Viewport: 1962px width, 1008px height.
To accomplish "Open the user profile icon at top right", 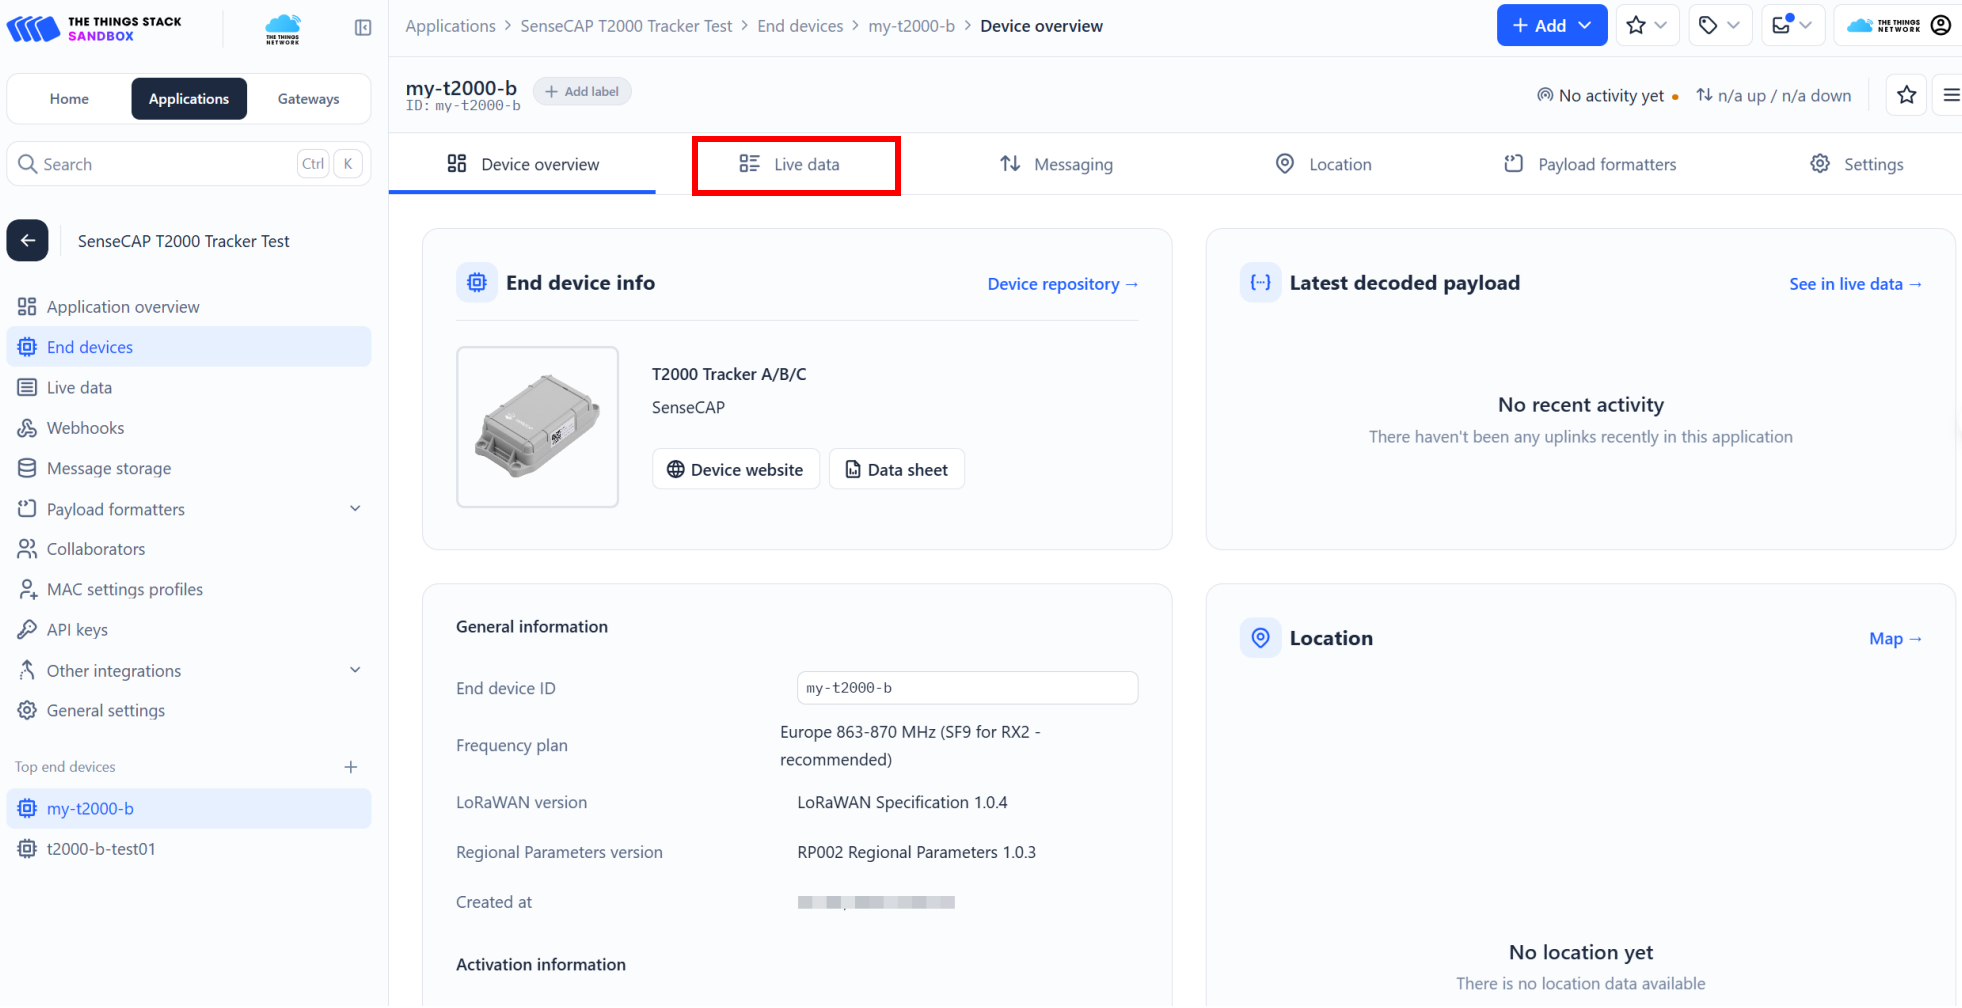I will point(1941,26).
